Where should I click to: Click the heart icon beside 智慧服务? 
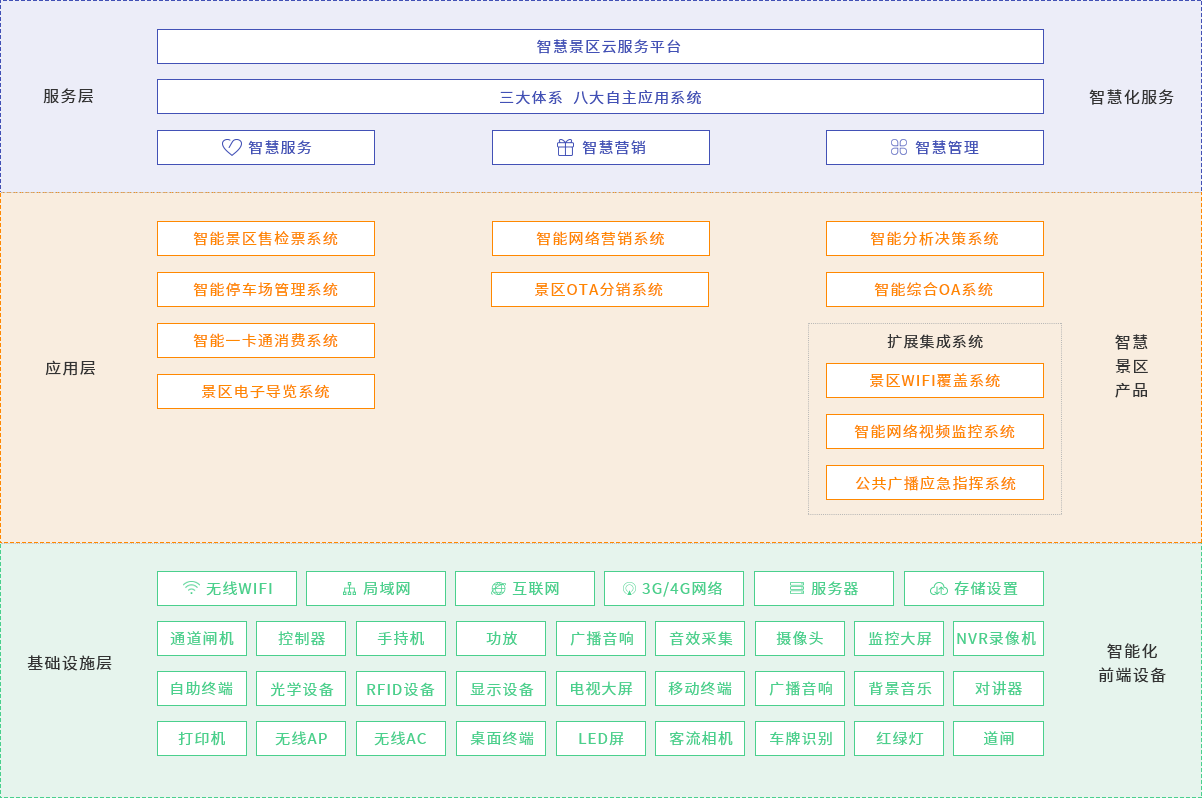click(x=231, y=147)
